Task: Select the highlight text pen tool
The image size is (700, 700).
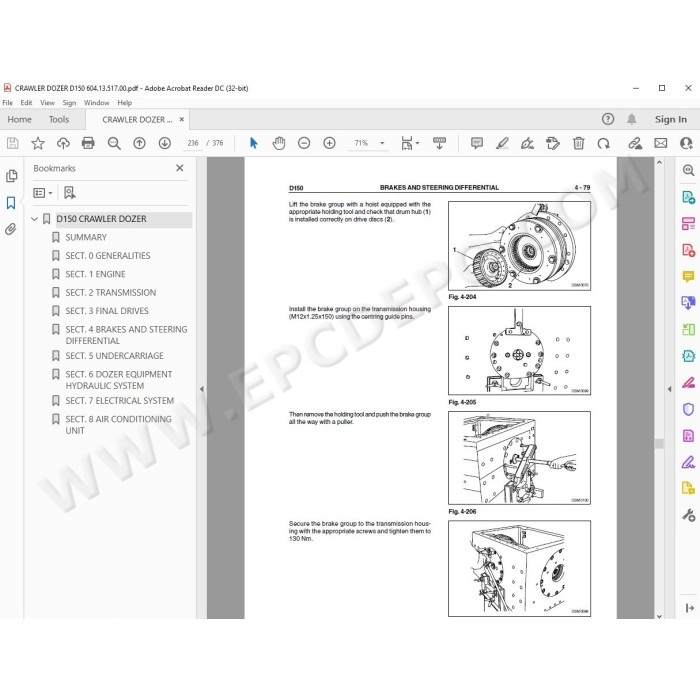Action: point(502,143)
